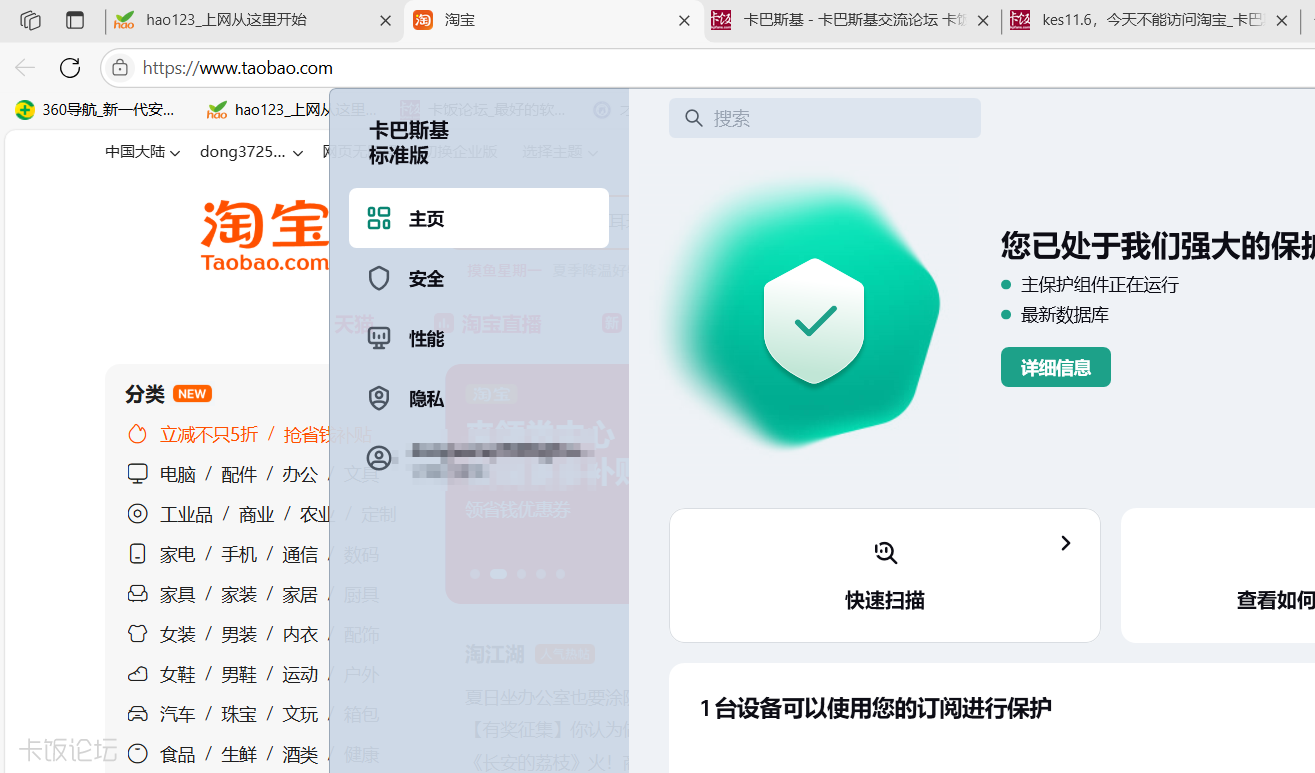Image resolution: width=1315 pixels, height=773 pixels.
Task: Open the 家具 category
Action: point(178,594)
